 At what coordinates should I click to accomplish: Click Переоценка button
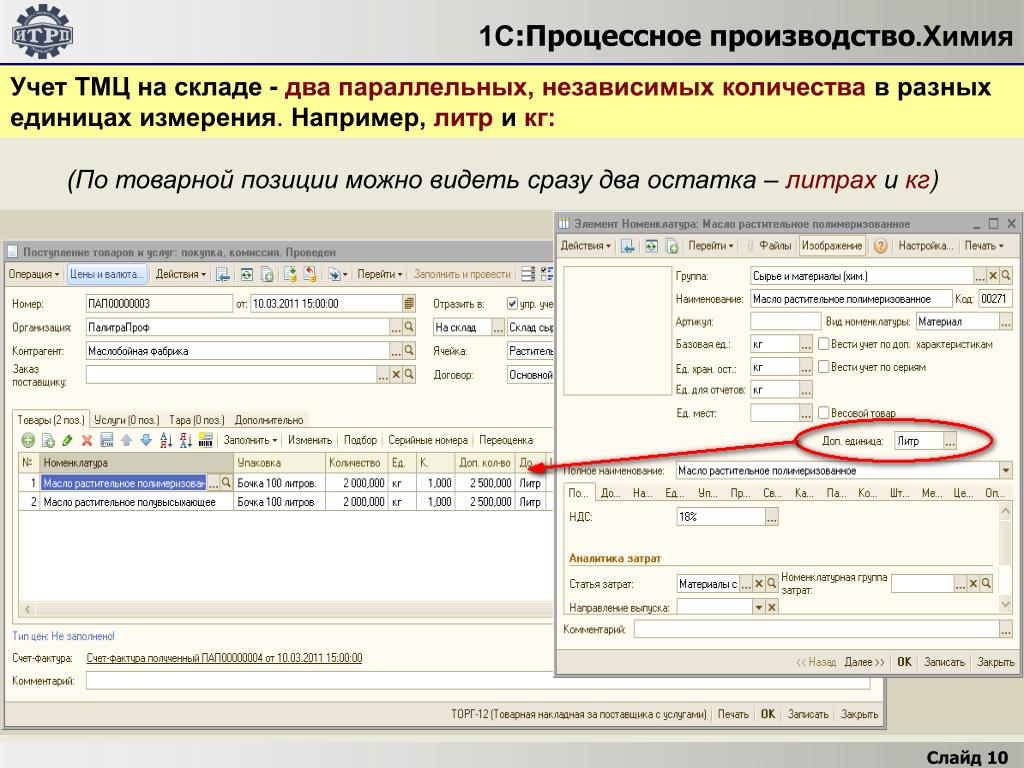coord(506,441)
